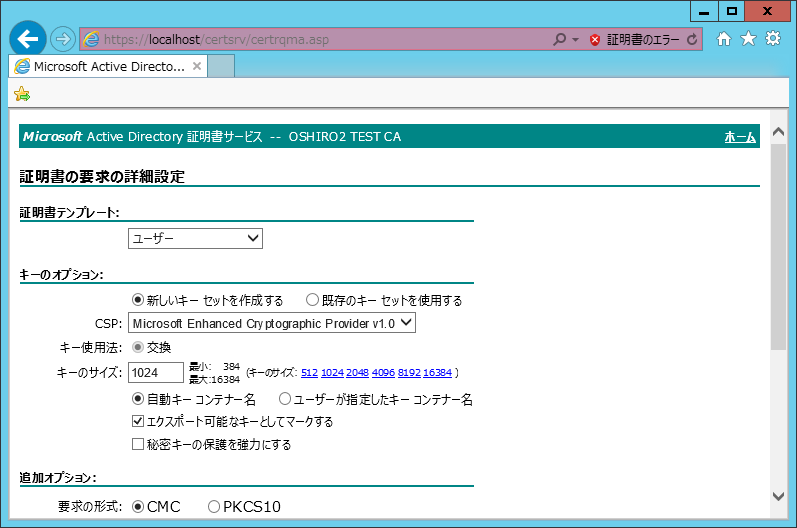Viewport: 797px width, 528px height.
Task: Select 新しいキー セットを作成する radio
Action: pyautogui.click(x=138, y=300)
